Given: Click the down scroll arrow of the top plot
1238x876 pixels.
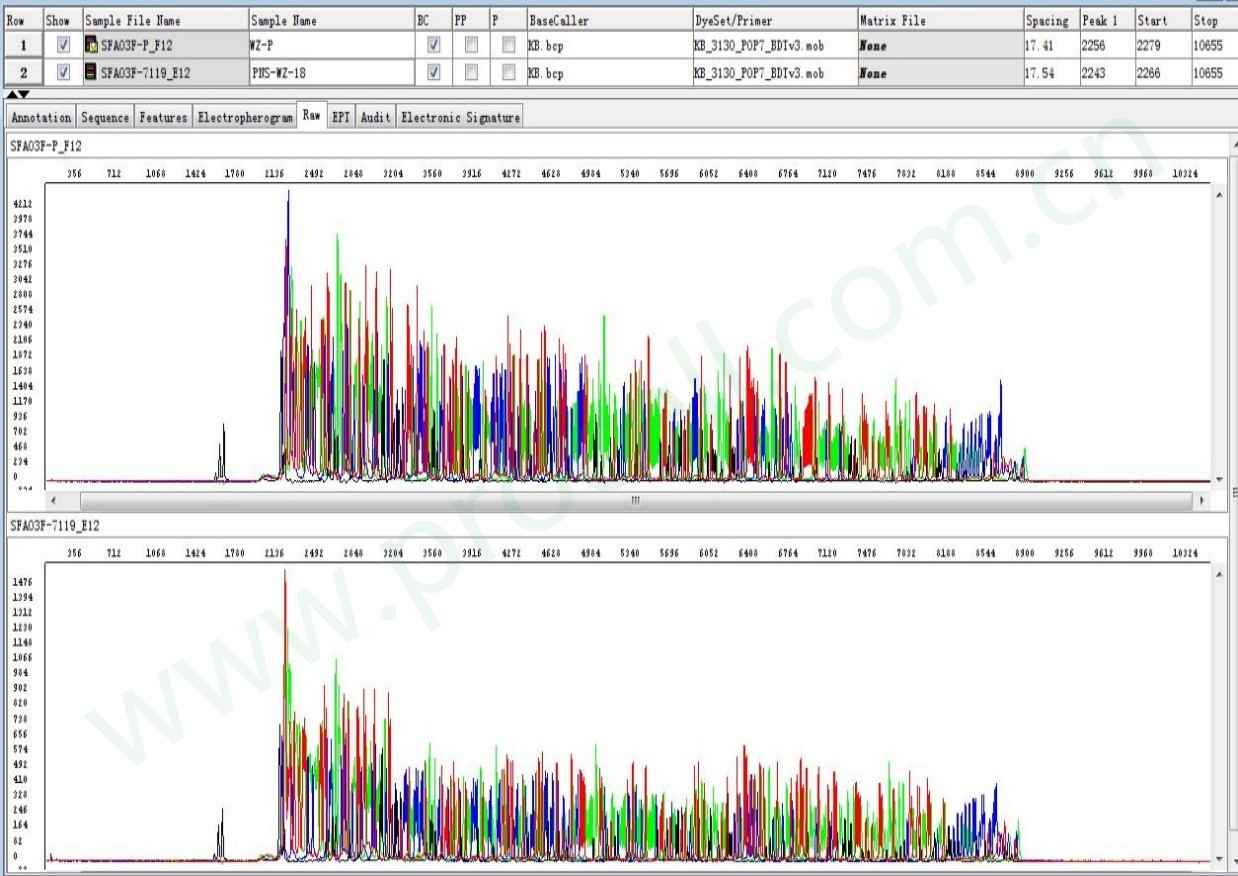Looking at the screenshot, I should point(1217,478).
